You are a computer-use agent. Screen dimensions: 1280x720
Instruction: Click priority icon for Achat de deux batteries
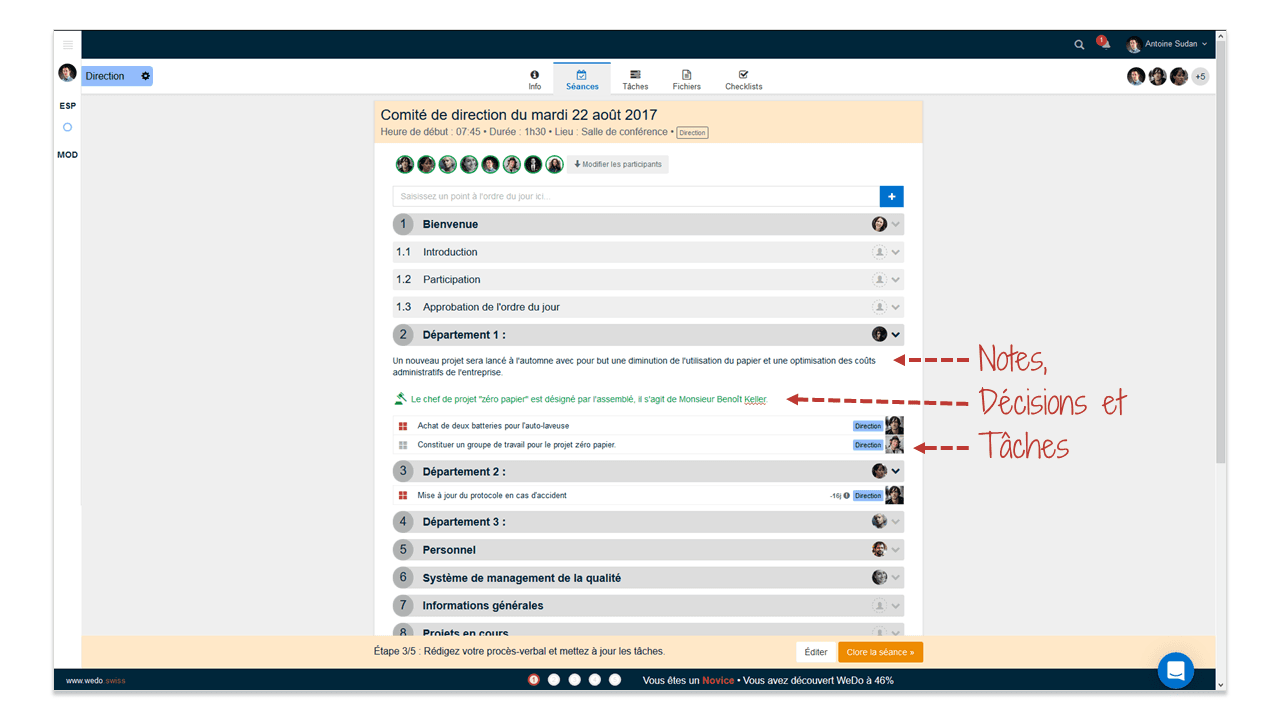point(403,426)
